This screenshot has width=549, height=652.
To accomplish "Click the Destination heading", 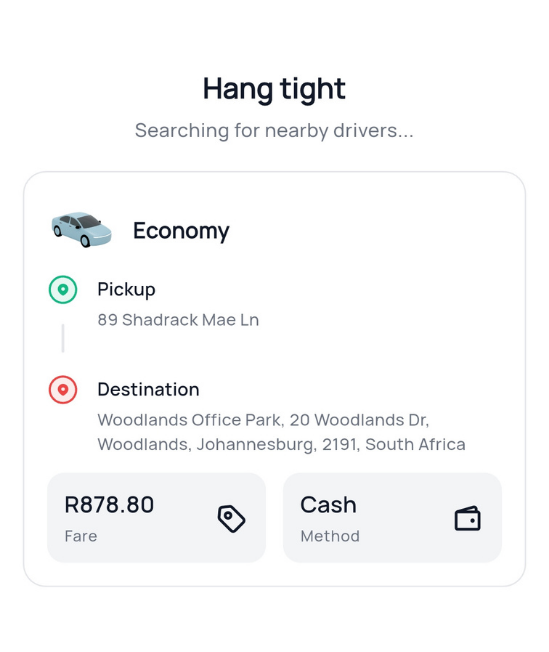I will click(x=148, y=390).
